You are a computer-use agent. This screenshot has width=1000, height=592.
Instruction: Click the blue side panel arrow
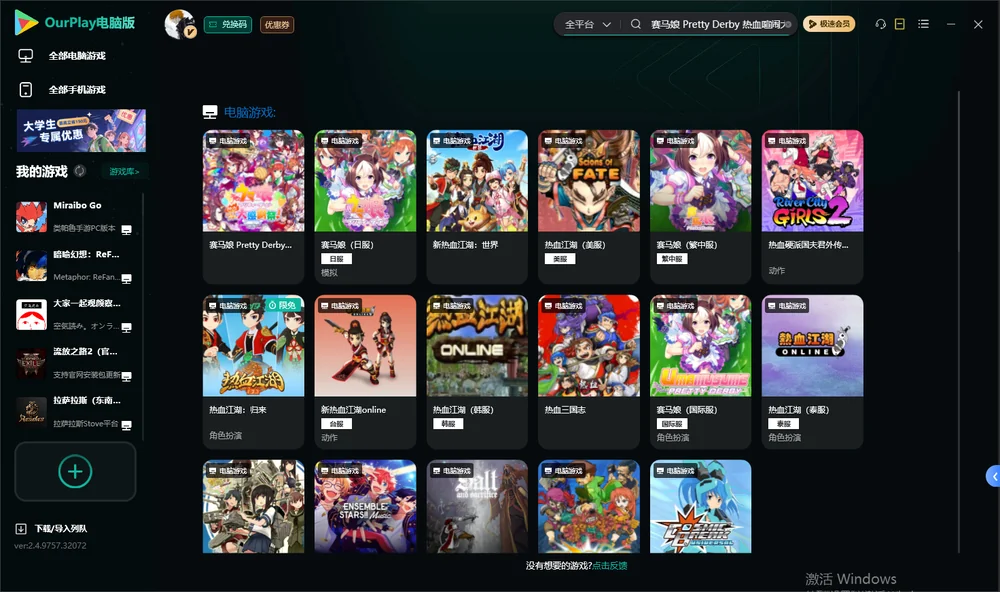(994, 477)
